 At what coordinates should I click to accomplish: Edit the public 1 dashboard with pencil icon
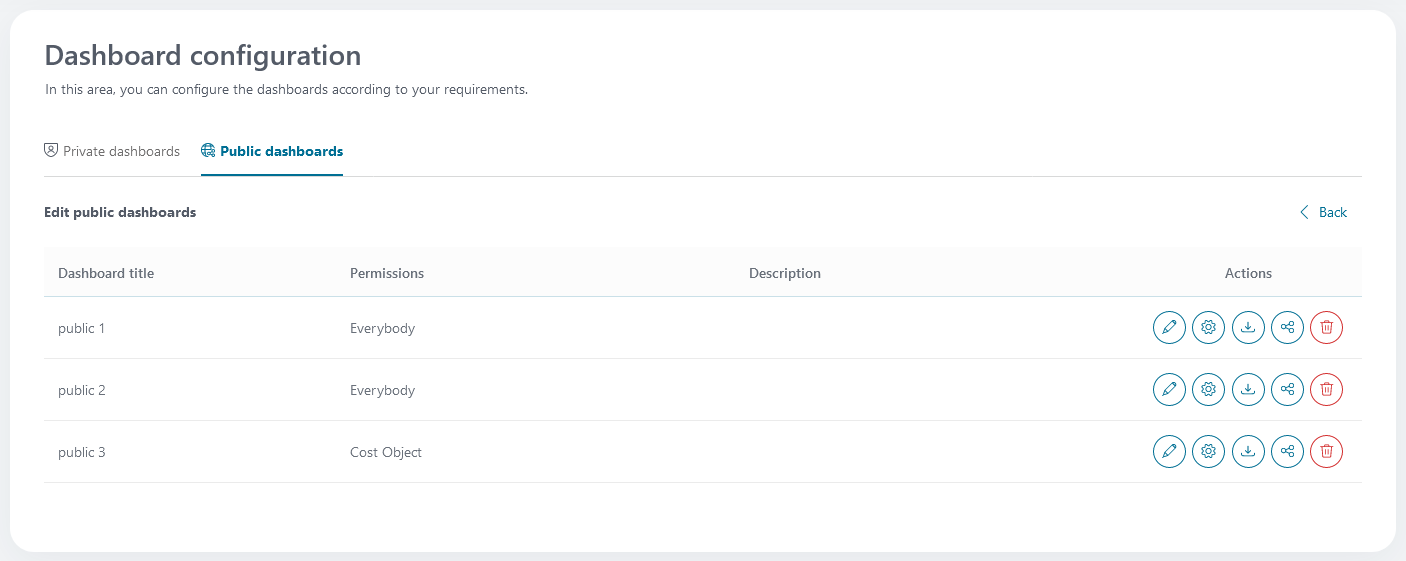1169,327
